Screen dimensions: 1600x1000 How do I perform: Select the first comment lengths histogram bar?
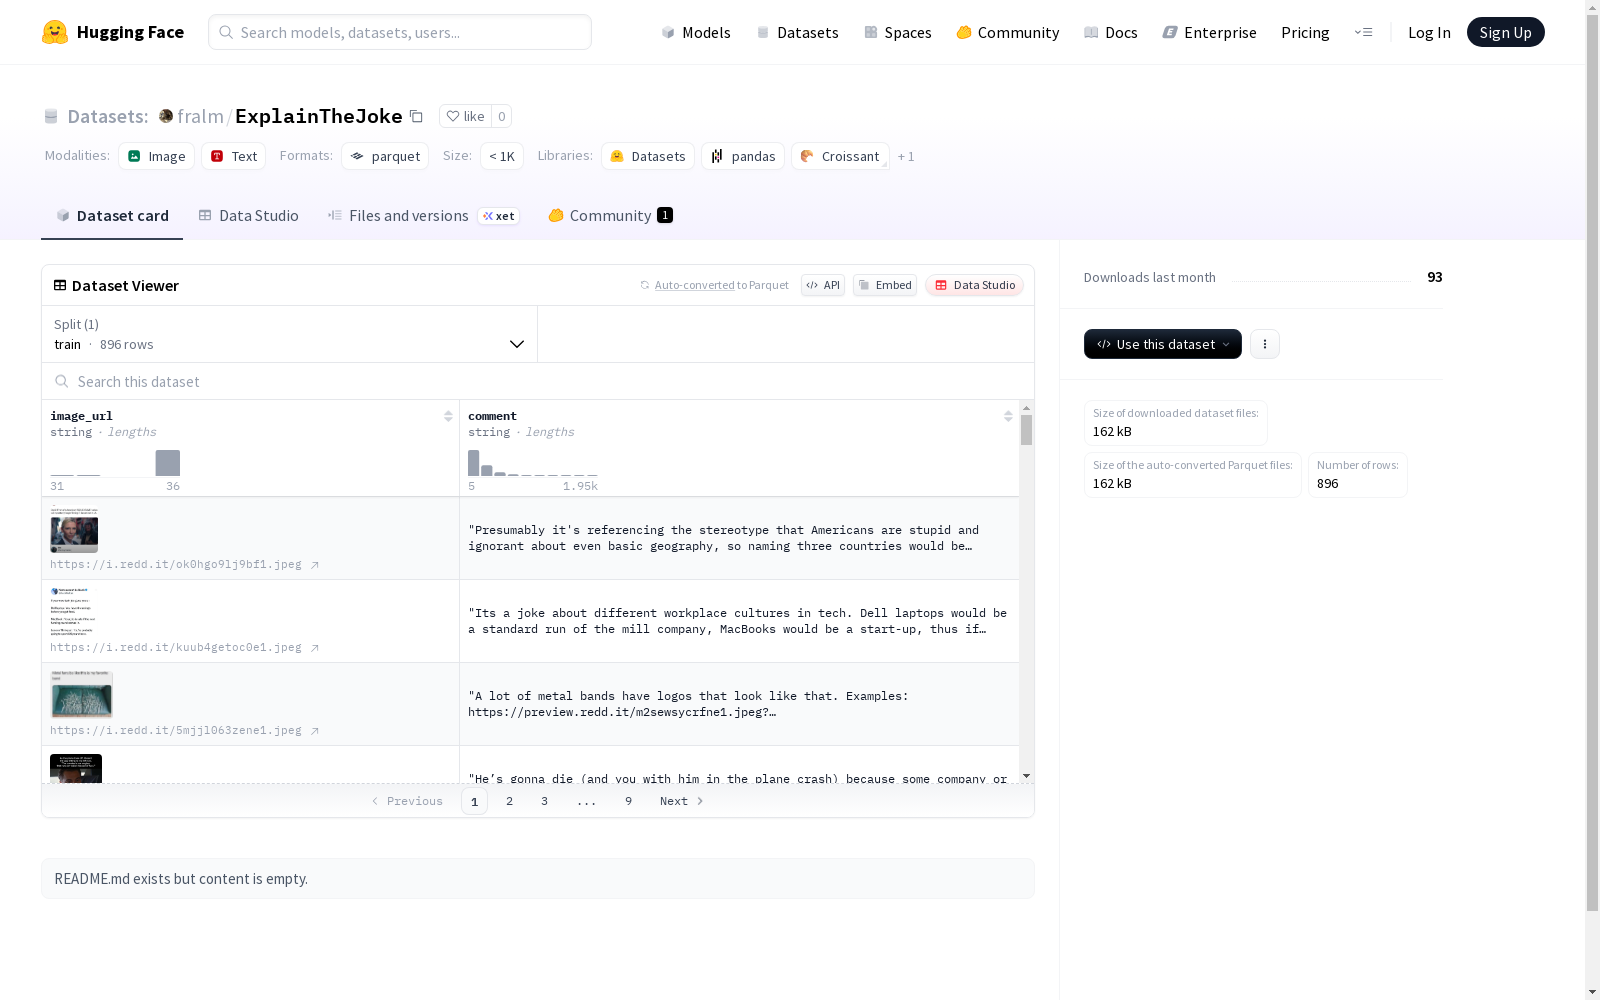coord(474,463)
